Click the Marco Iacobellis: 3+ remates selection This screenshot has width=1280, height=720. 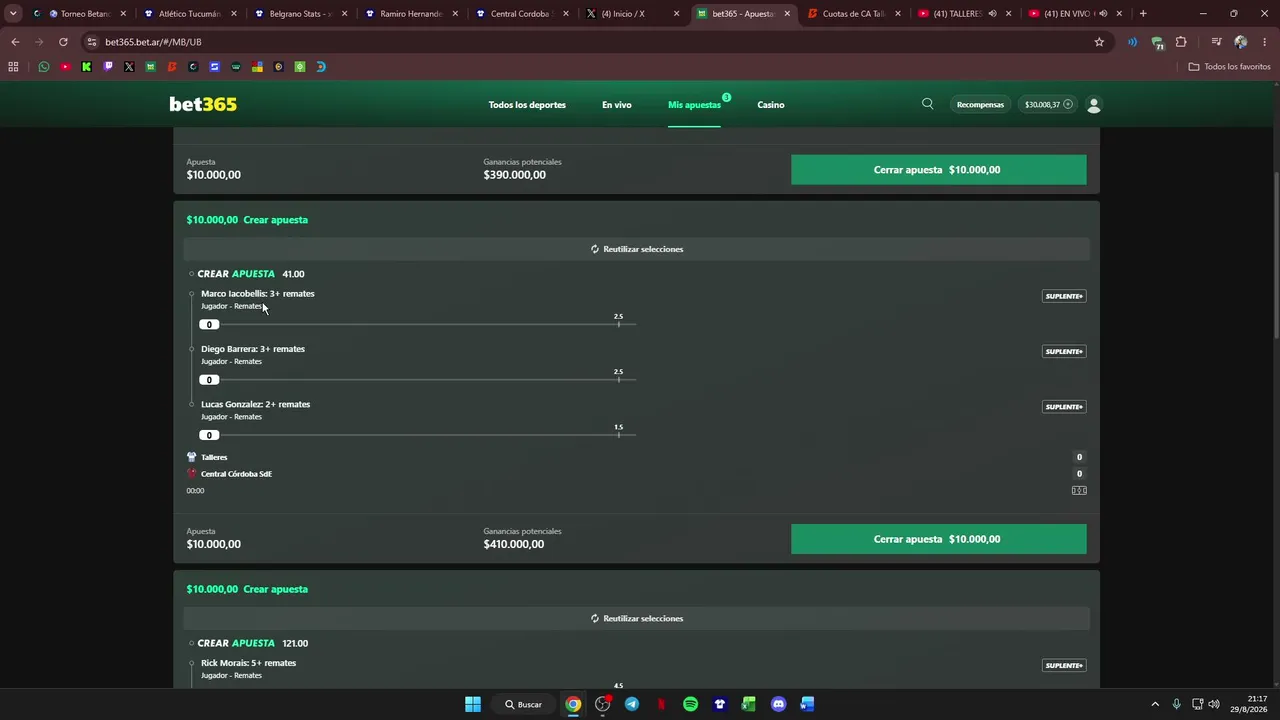258,294
